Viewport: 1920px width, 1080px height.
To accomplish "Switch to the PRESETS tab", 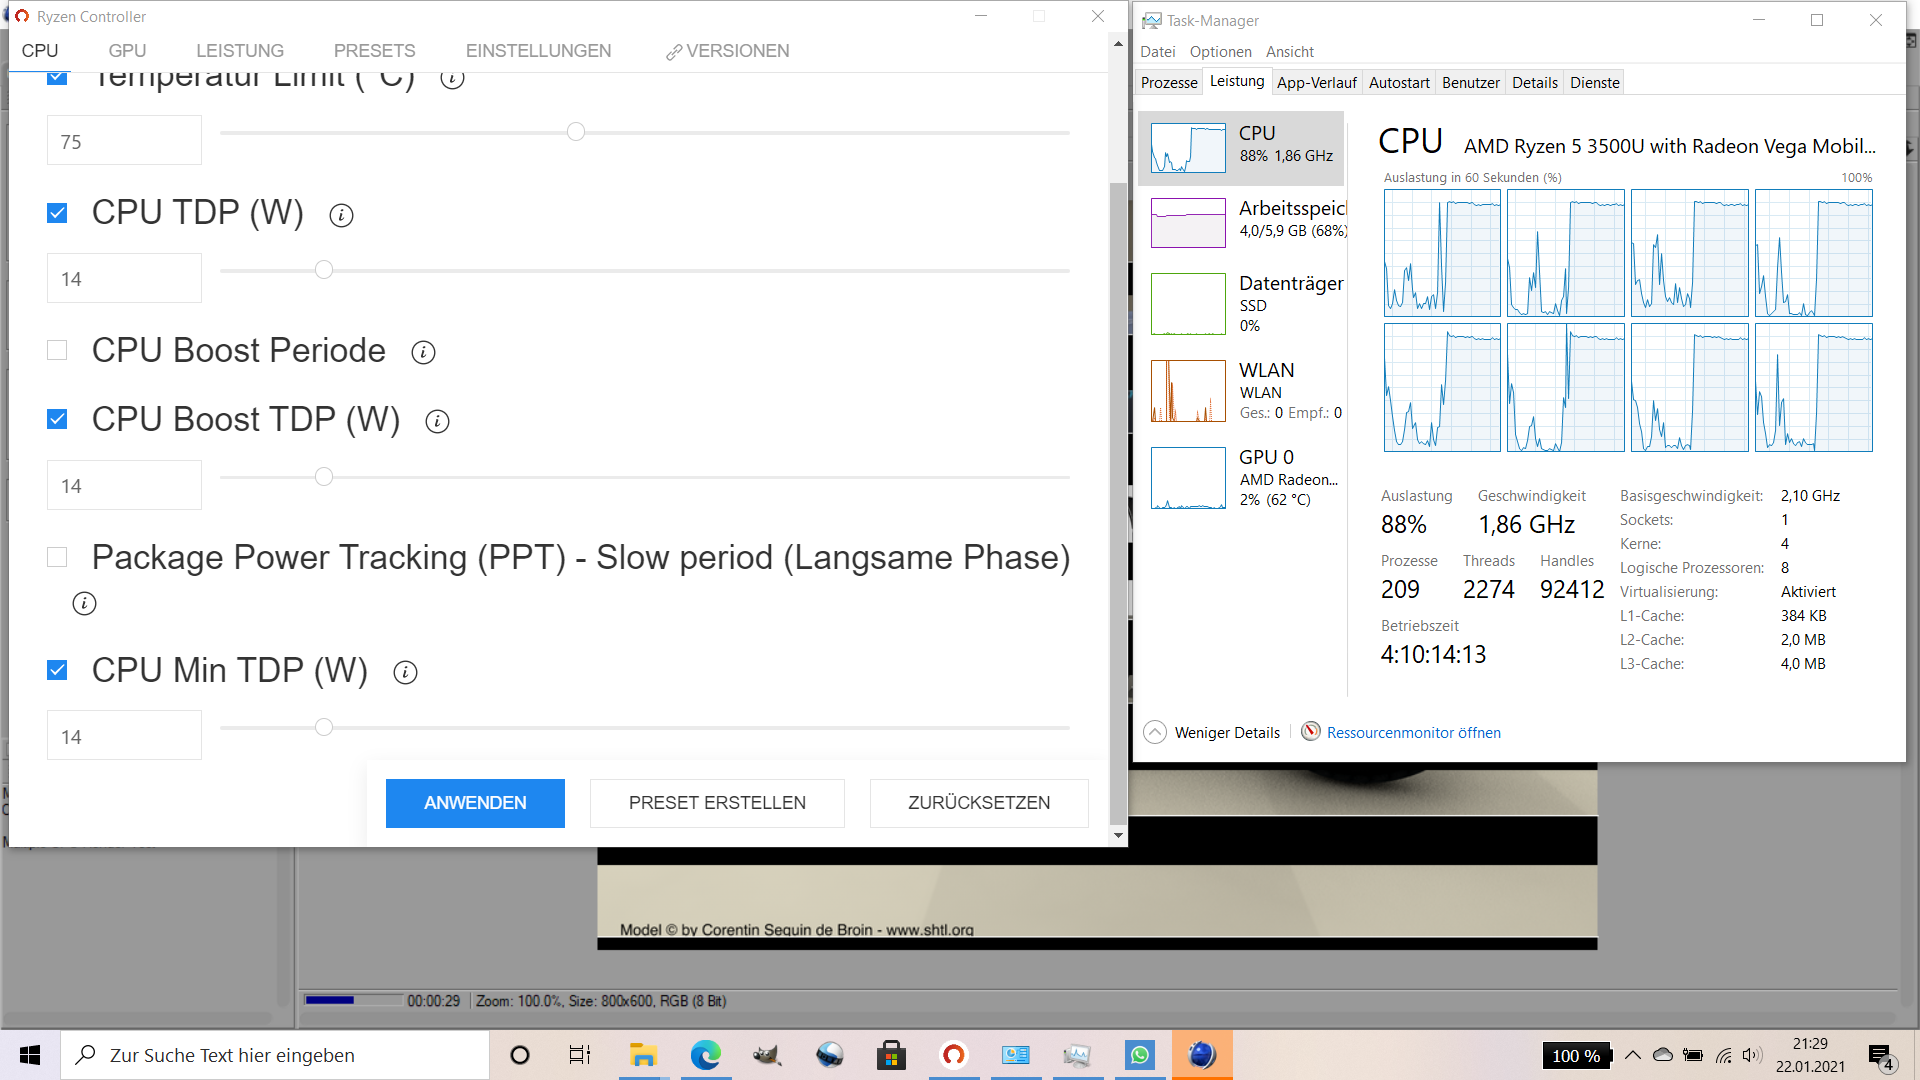I will point(374,51).
